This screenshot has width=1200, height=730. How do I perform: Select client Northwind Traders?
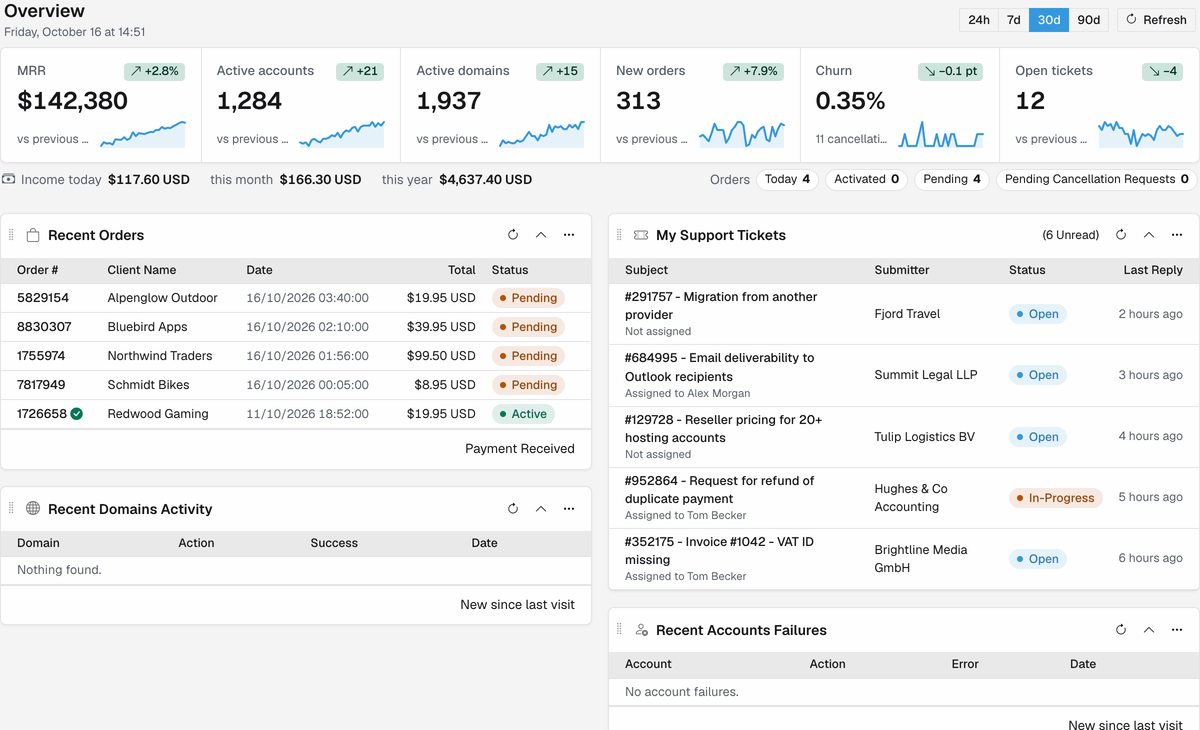(x=160, y=356)
